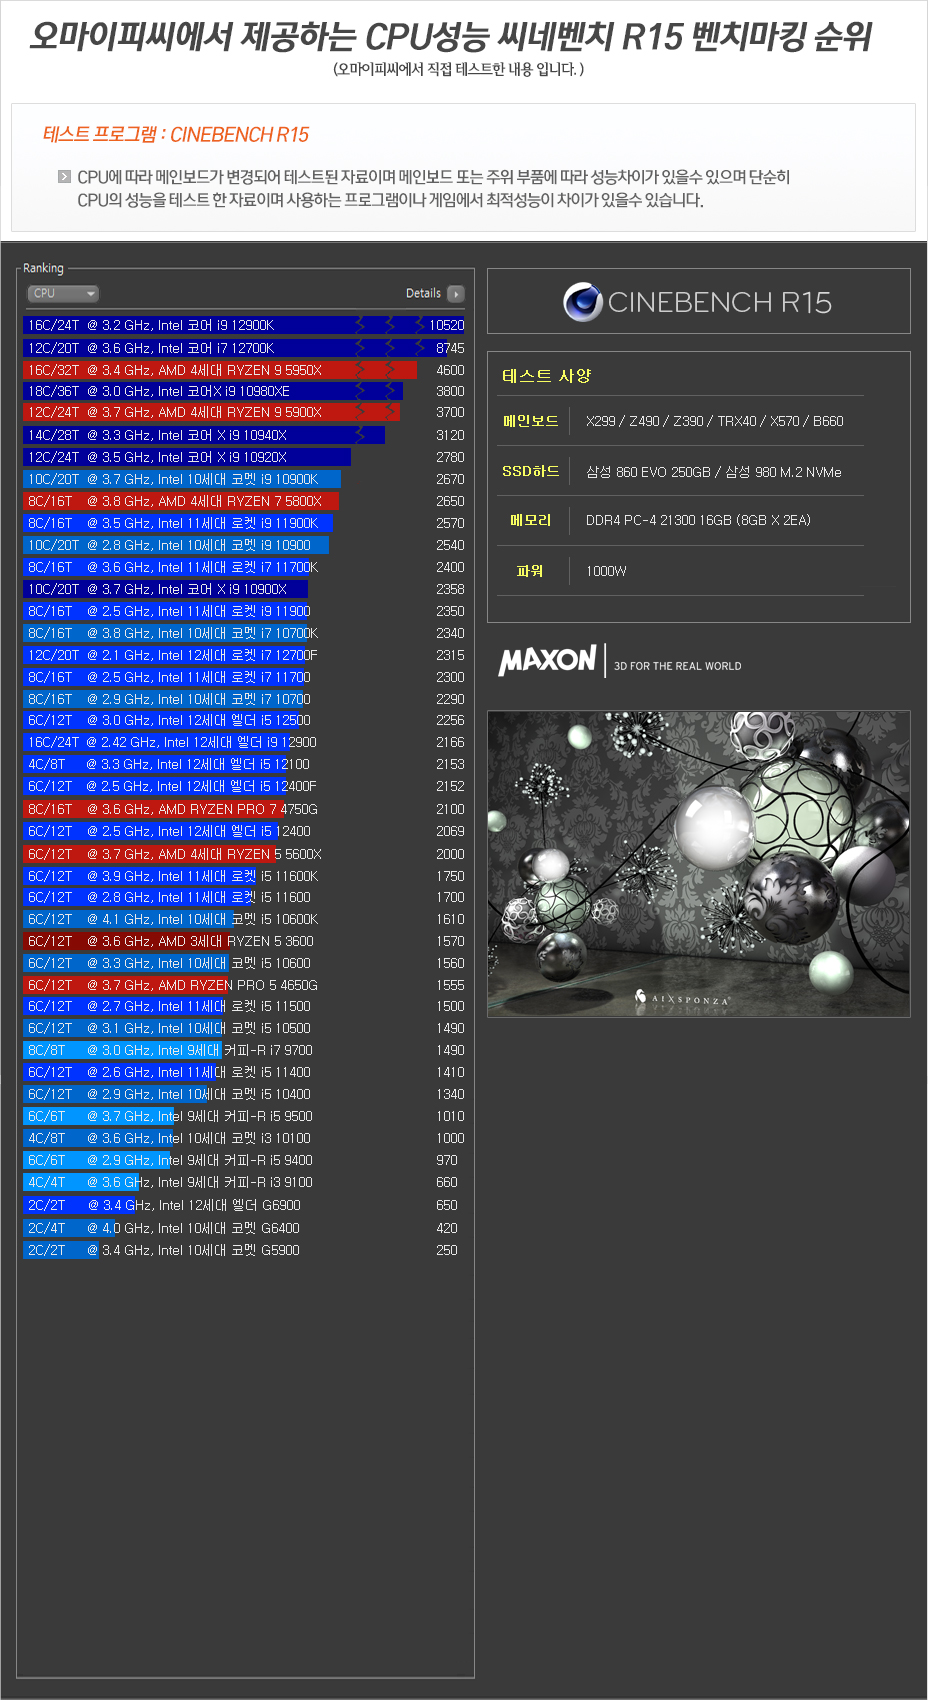928x1700 pixels.
Task: Select the Intel i5 11400 row
Action: tap(244, 1072)
